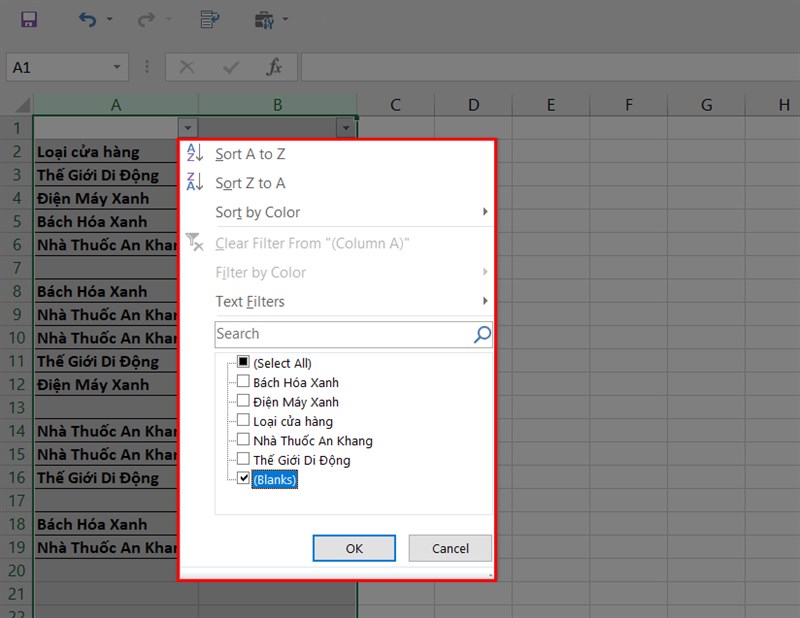Image resolution: width=800 pixels, height=618 pixels.
Task: Click the filter Search input field
Action: pyautogui.click(x=340, y=334)
